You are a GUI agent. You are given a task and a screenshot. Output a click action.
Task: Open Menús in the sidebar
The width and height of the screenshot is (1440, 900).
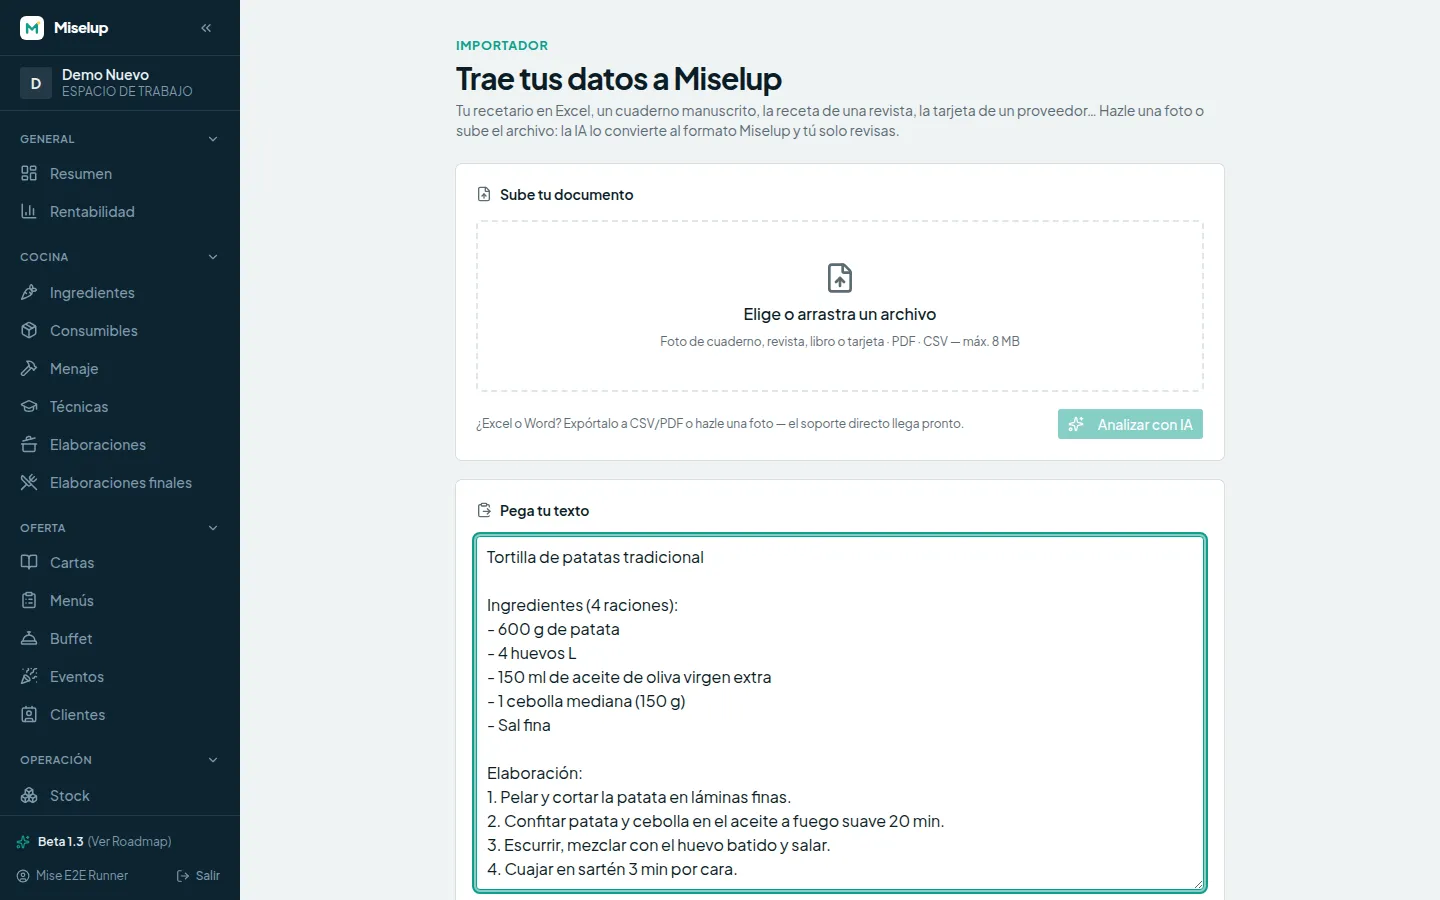pyautogui.click(x=120, y=601)
